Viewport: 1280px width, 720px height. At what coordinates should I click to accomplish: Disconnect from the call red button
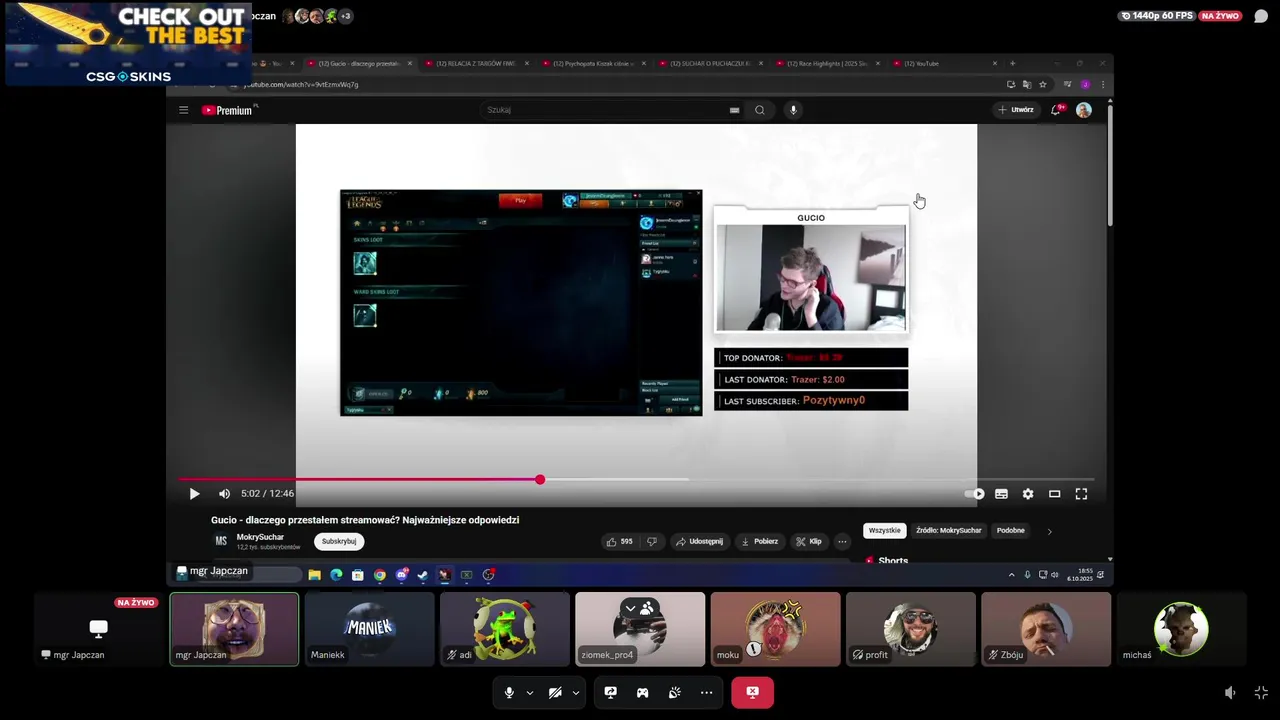(753, 692)
